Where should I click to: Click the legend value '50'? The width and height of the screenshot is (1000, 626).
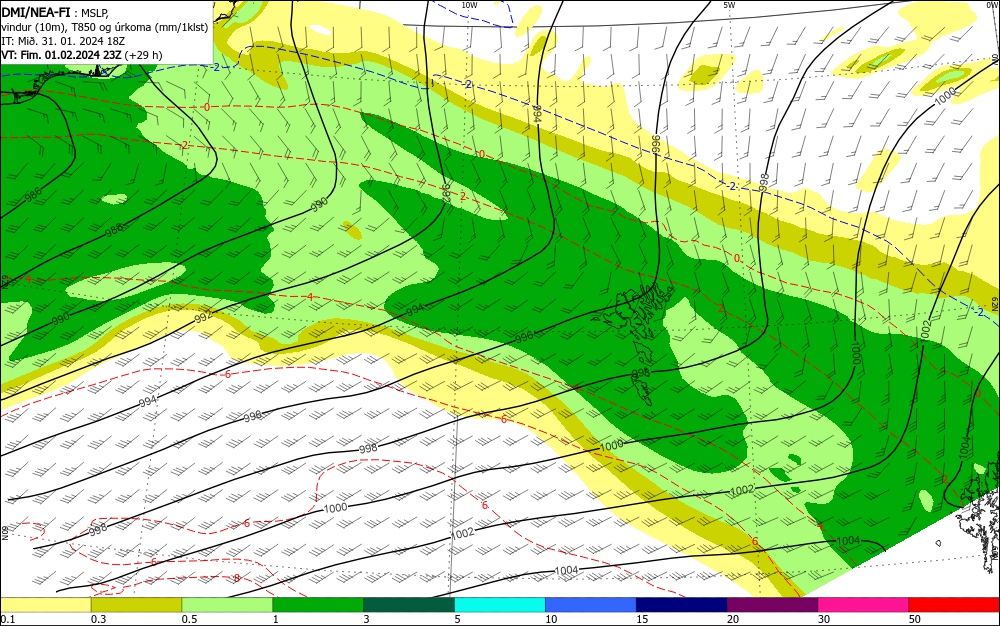[x=915, y=619]
